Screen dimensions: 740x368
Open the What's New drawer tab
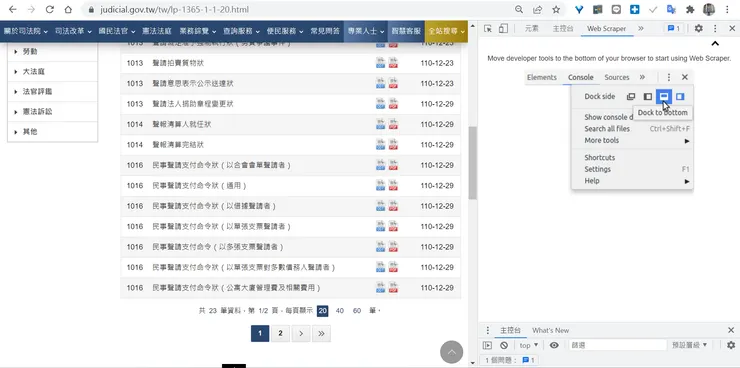point(550,330)
